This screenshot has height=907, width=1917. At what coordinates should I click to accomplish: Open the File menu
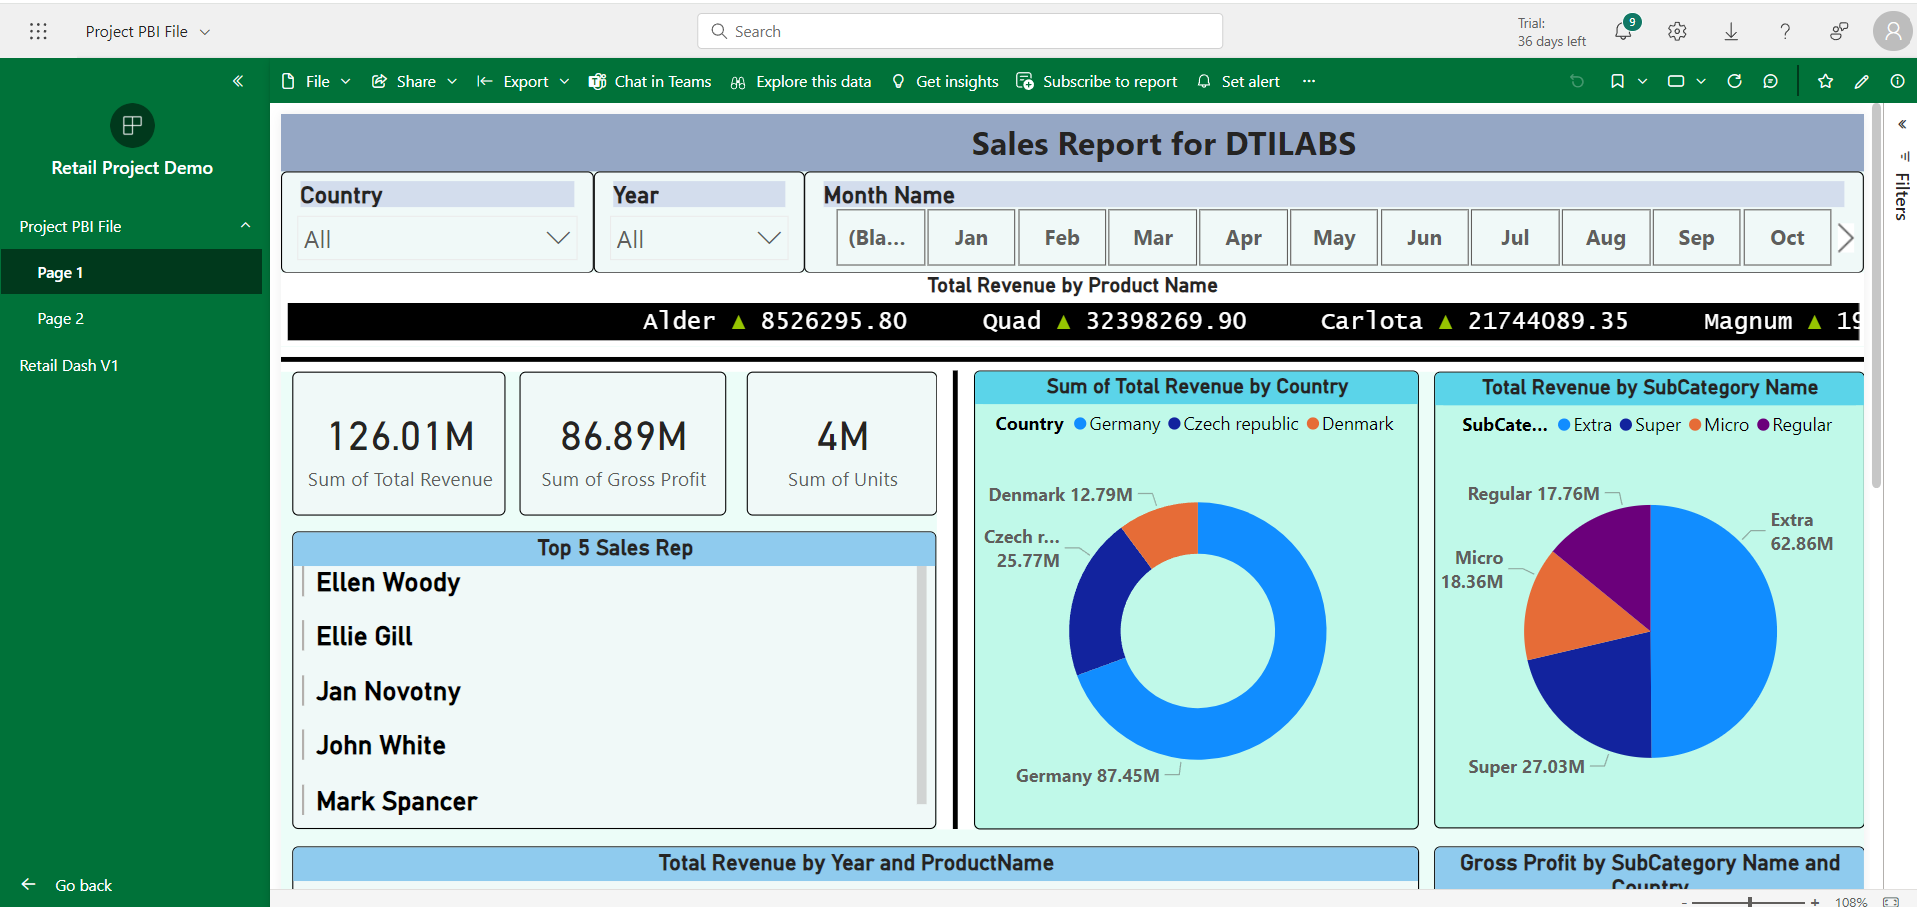coord(315,81)
